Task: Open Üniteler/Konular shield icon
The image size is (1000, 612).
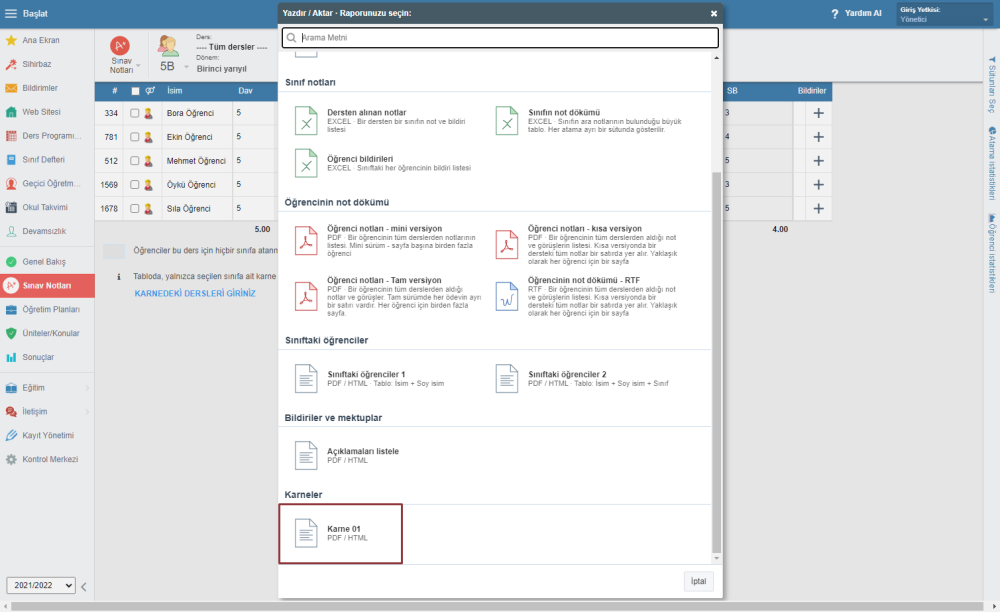Action: (11, 333)
